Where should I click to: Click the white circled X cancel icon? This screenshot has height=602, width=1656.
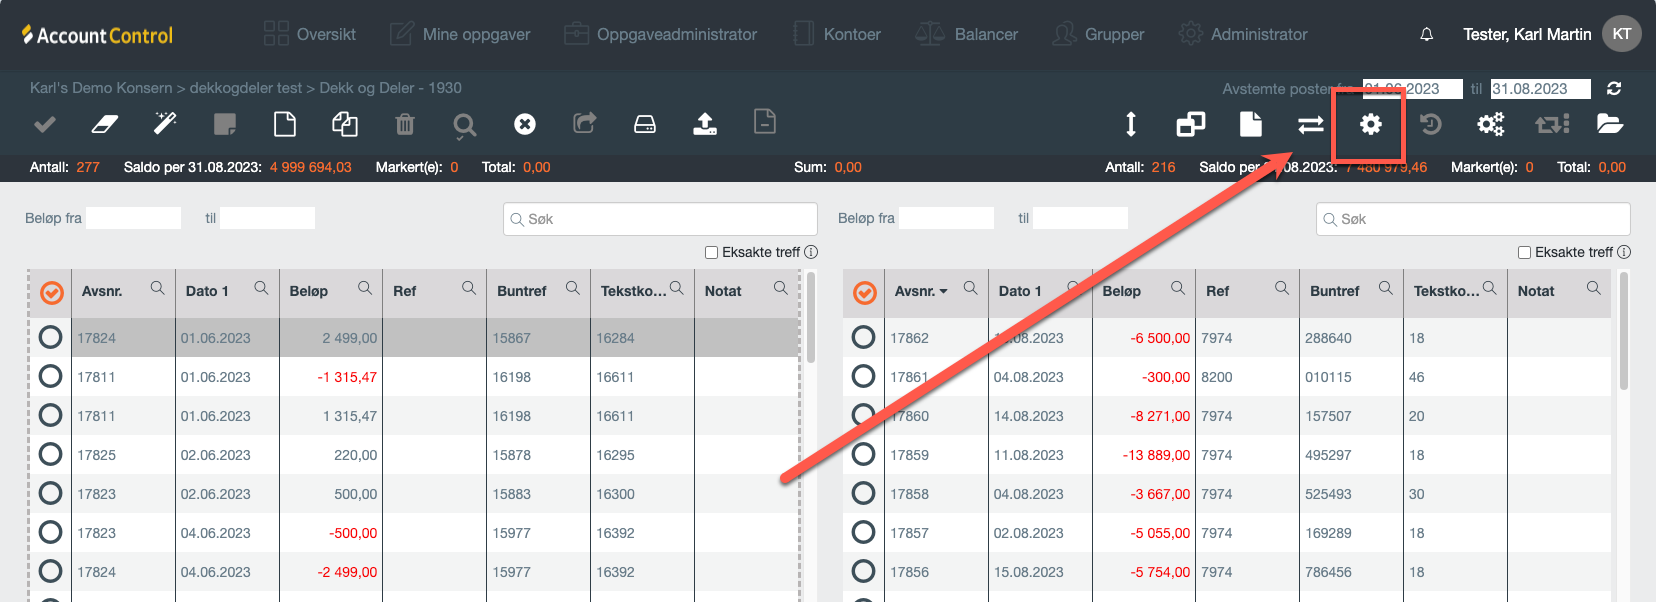pos(525,124)
